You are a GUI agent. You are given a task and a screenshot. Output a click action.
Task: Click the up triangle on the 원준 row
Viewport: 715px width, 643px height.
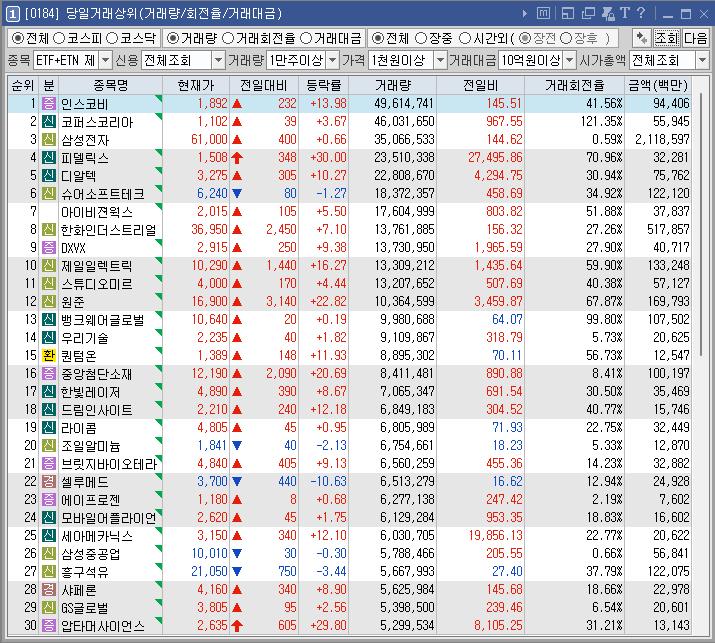[x=237, y=301]
